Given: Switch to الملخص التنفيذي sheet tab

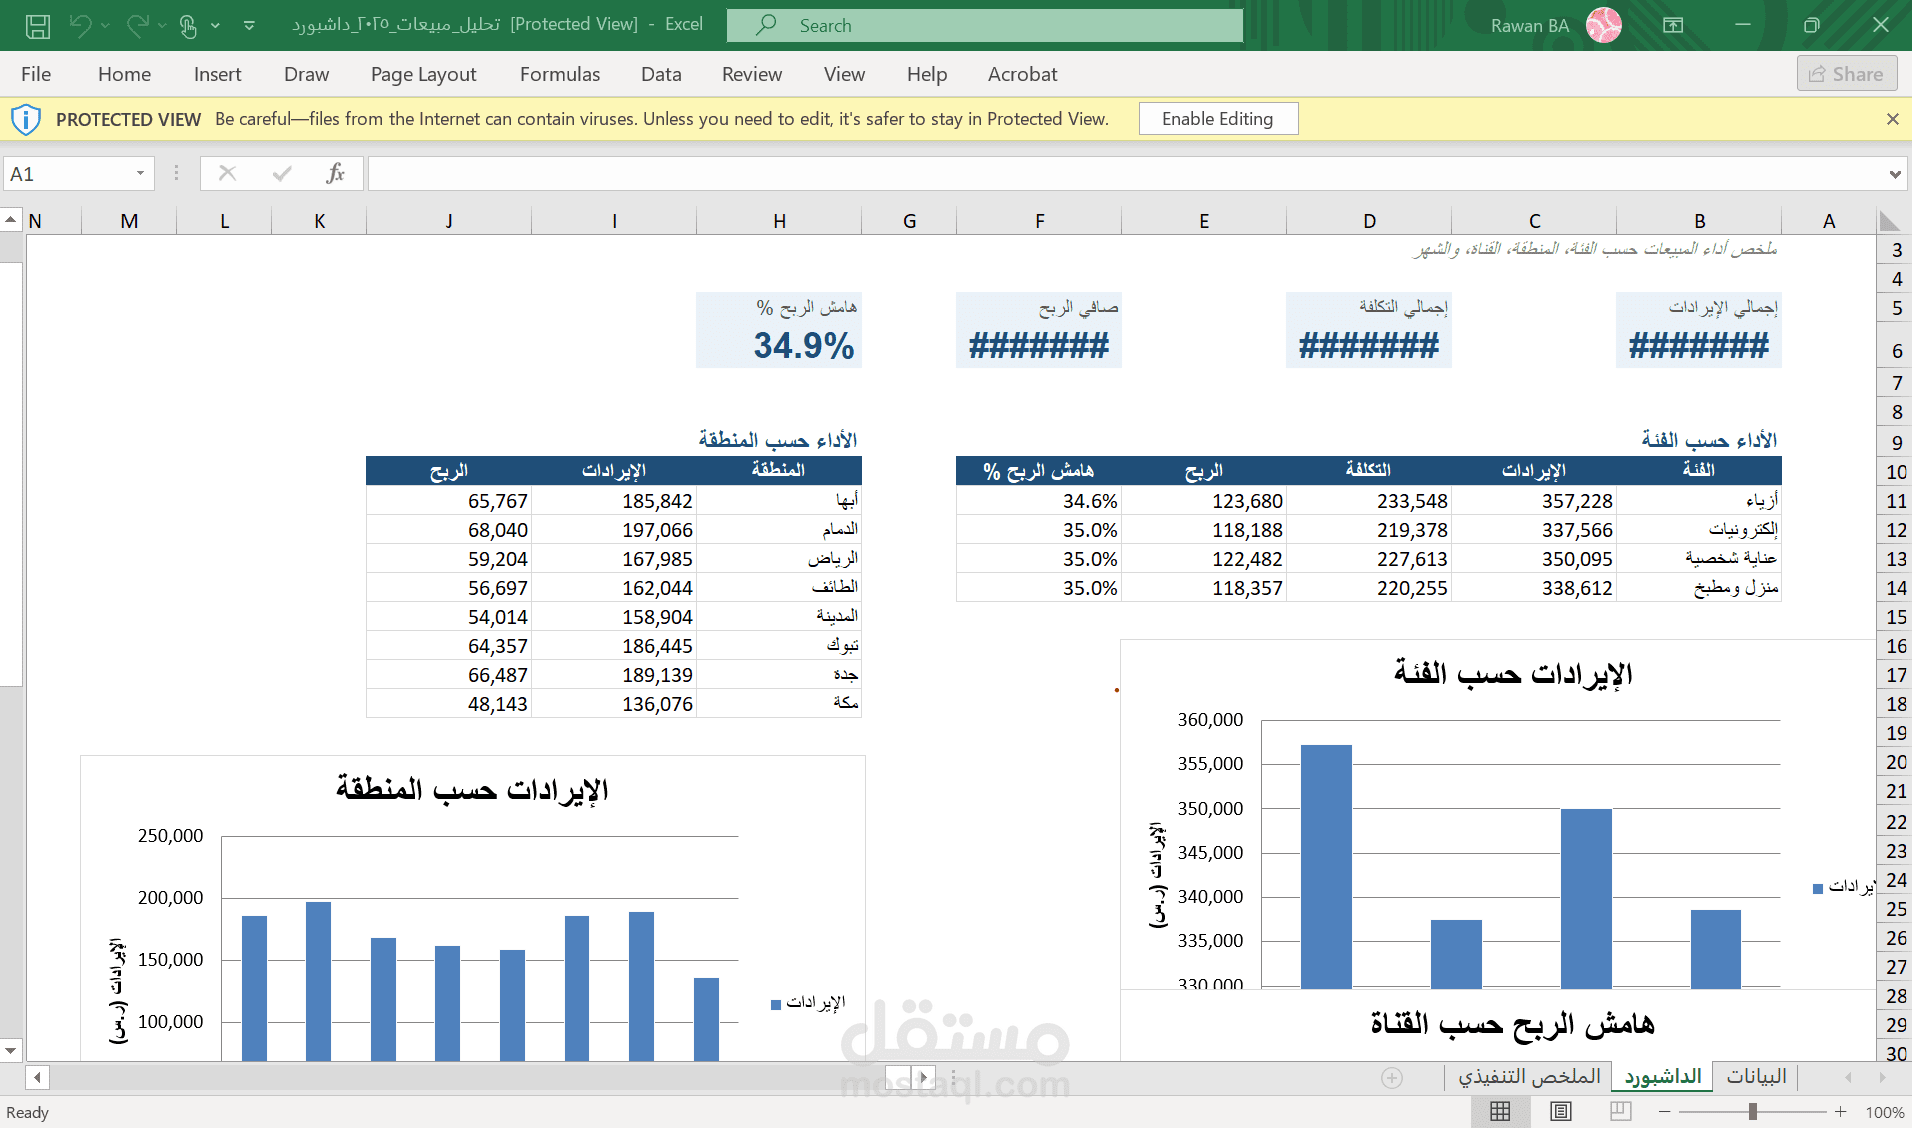Looking at the screenshot, I should point(1529,1076).
